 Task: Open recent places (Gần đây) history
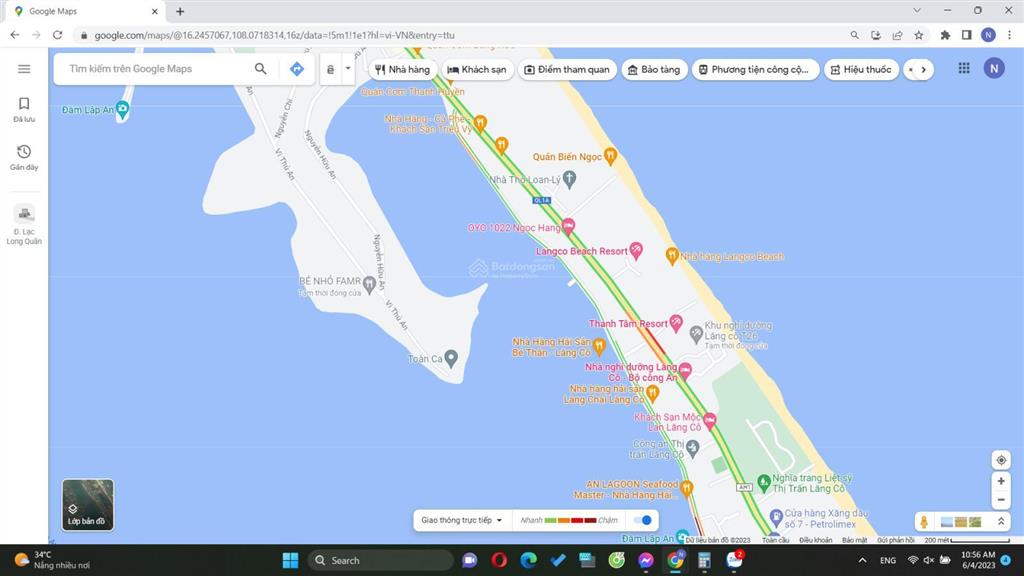click(x=24, y=157)
